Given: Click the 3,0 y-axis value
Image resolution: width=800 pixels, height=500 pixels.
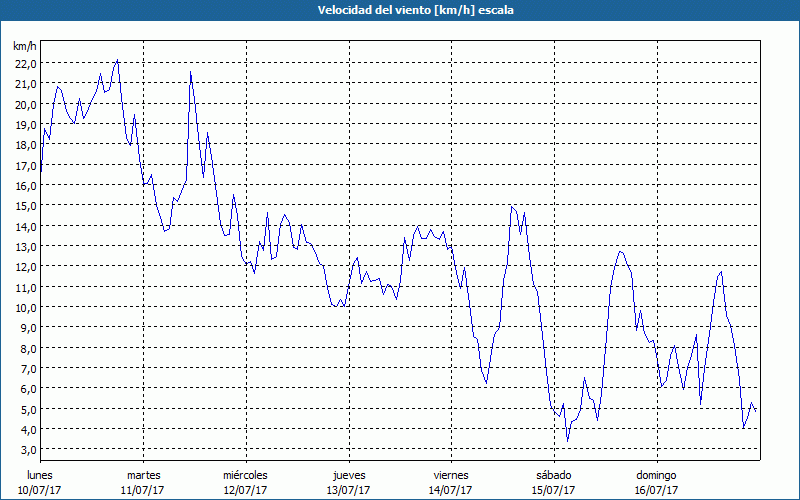Looking at the screenshot, I should click(28, 449).
